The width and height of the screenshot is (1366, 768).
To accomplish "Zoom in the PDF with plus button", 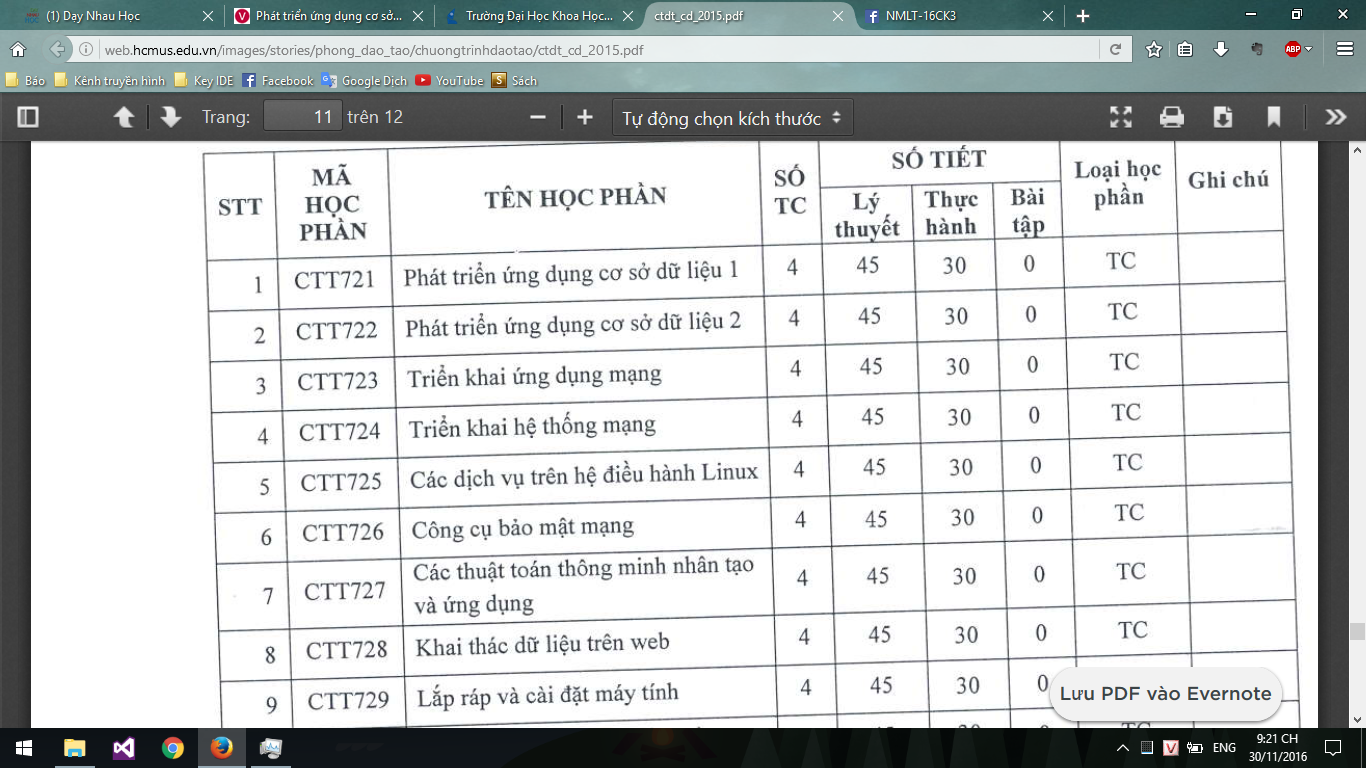I will point(585,117).
